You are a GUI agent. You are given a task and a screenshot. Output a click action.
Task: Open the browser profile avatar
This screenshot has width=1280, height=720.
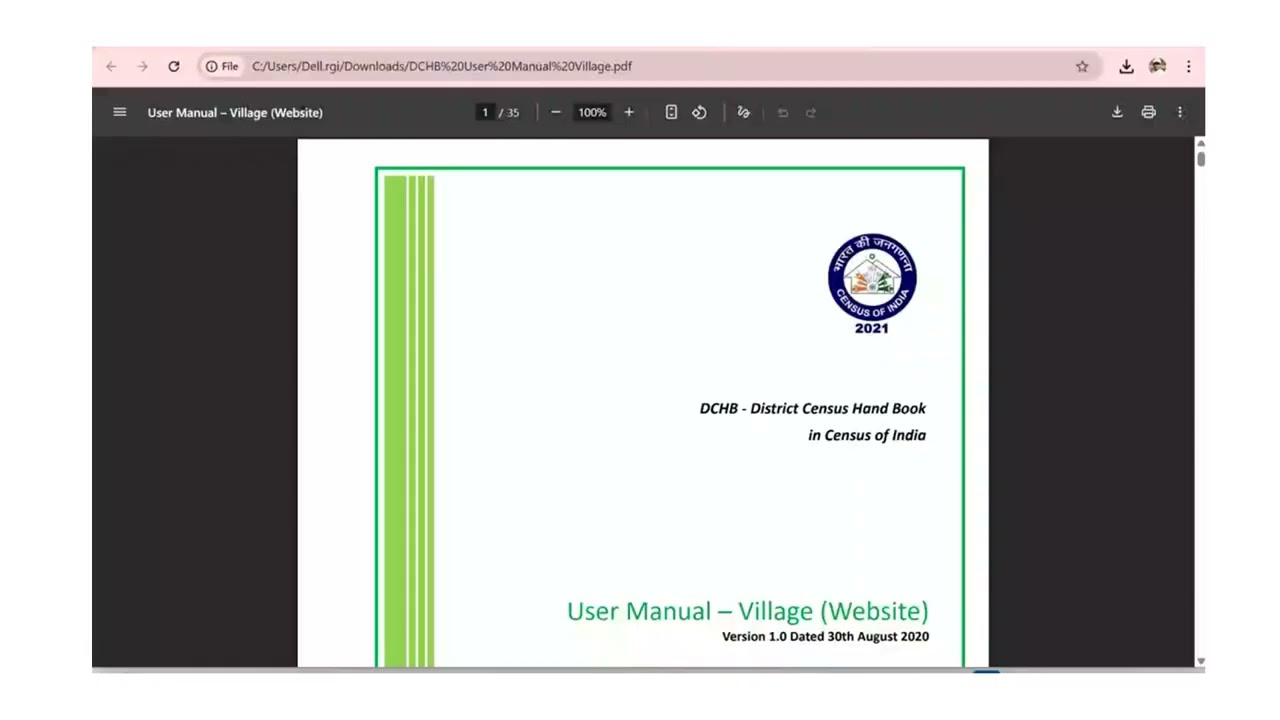coord(1157,66)
